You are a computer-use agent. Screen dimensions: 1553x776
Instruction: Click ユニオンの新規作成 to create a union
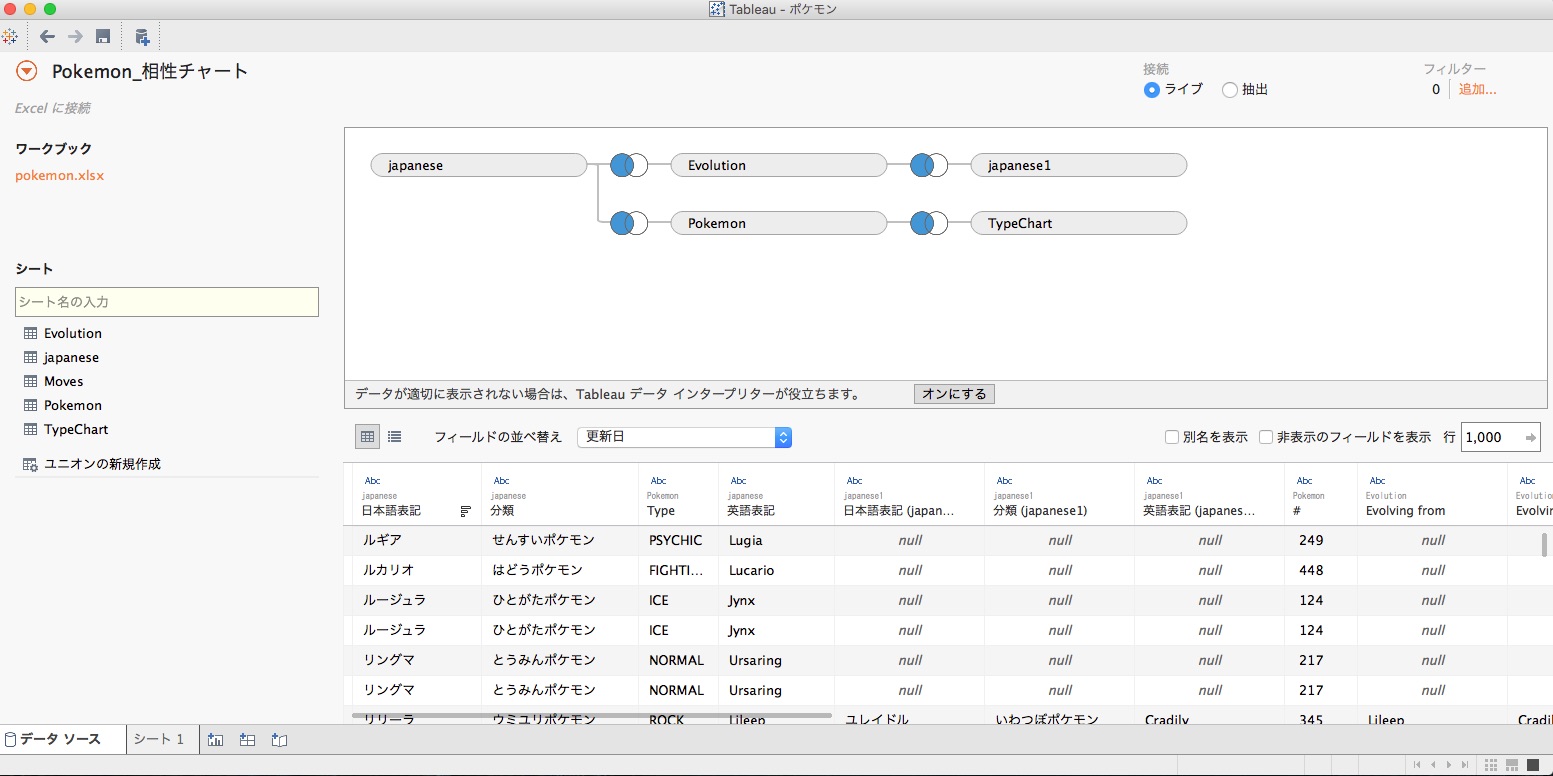pyautogui.click(x=92, y=464)
